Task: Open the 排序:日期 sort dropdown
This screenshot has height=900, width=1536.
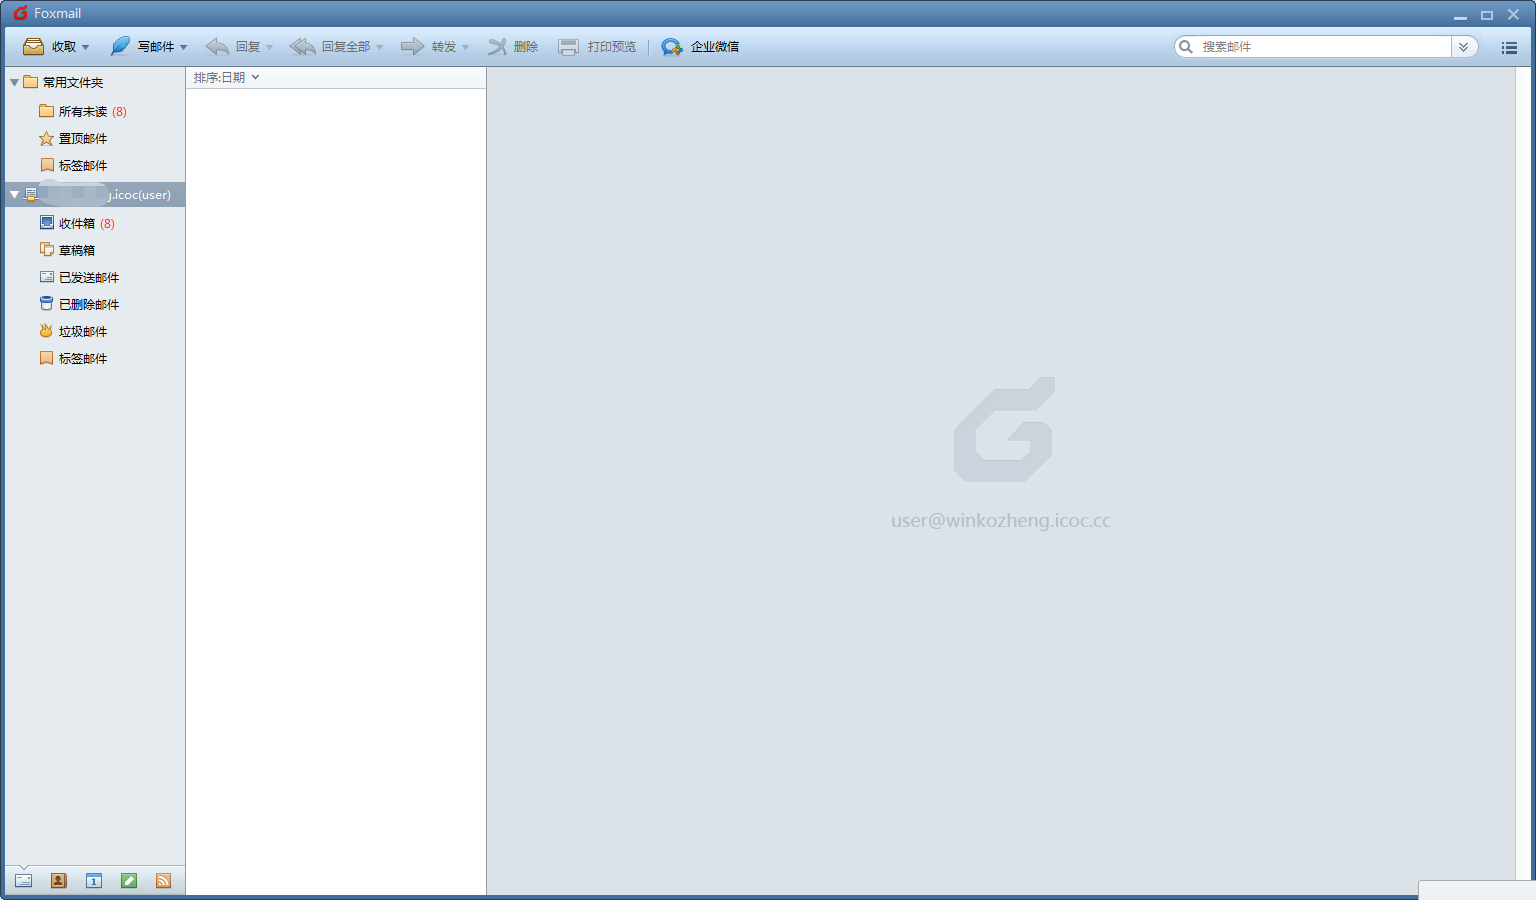Action: click(227, 78)
